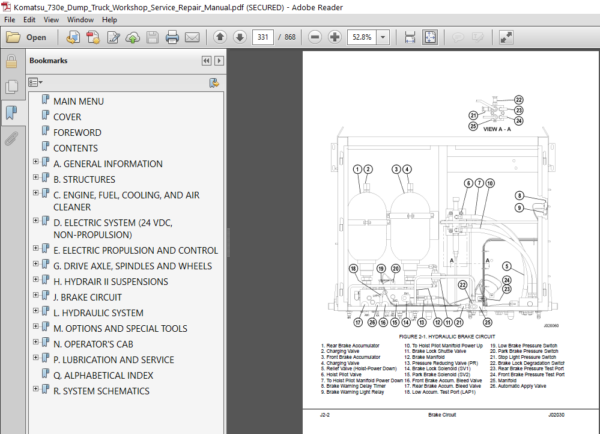The width and height of the screenshot is (600, 434).
Task: Click the Open folder icon
Action: coord(13,37)
